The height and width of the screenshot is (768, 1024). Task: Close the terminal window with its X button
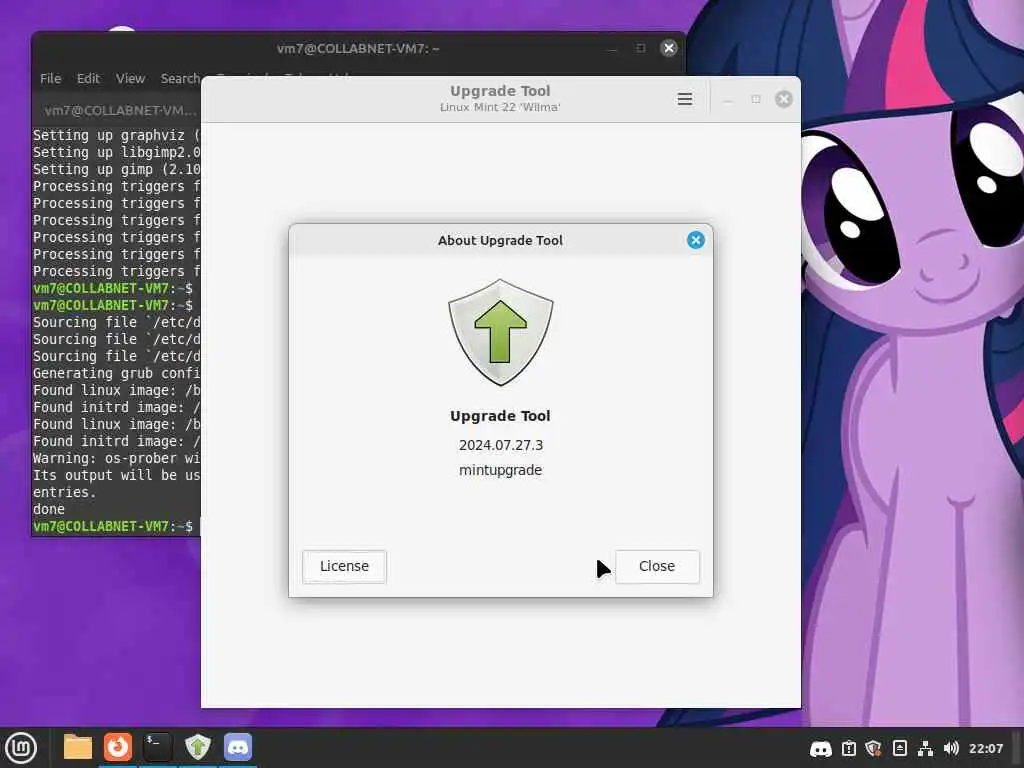pos(669,48)
